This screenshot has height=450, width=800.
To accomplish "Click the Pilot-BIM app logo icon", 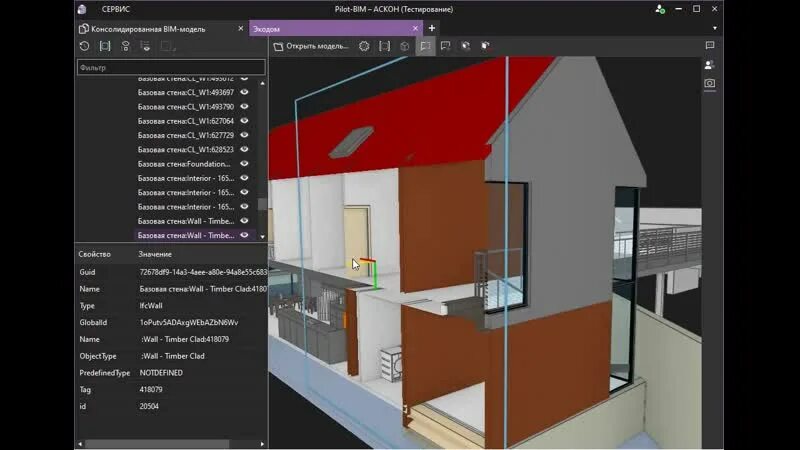I will (x=82, y=9).
